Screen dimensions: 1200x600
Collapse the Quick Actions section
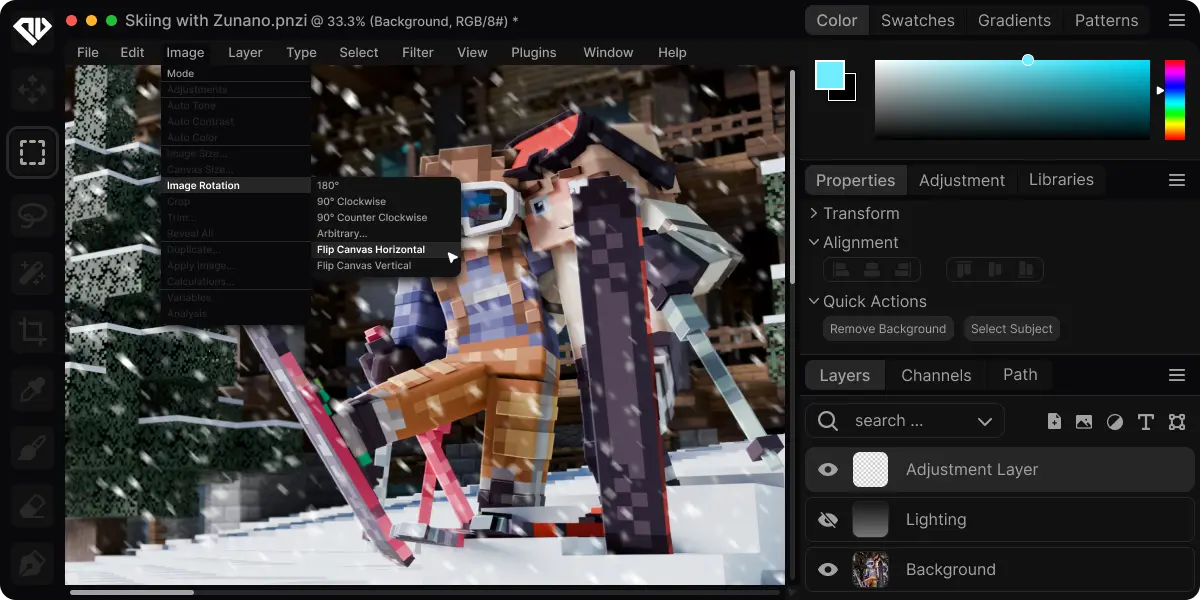tap(814, 301)
